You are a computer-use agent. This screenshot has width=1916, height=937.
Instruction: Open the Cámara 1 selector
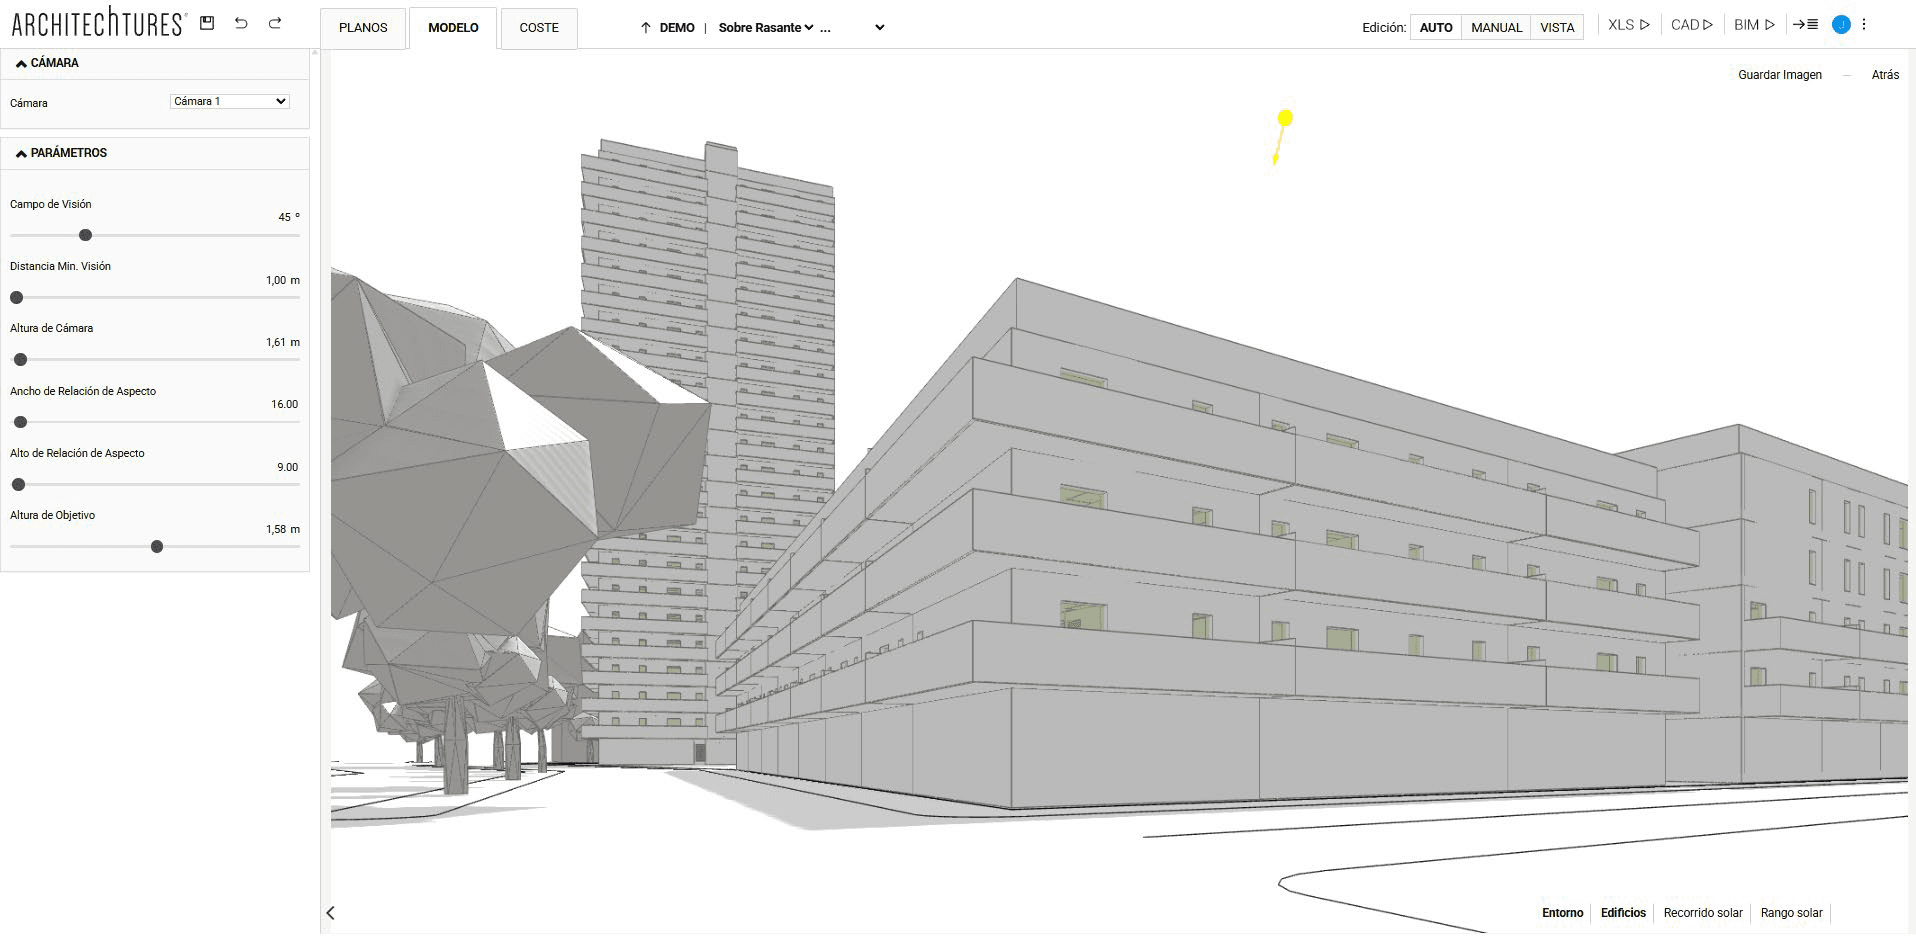tap(229, 101)
